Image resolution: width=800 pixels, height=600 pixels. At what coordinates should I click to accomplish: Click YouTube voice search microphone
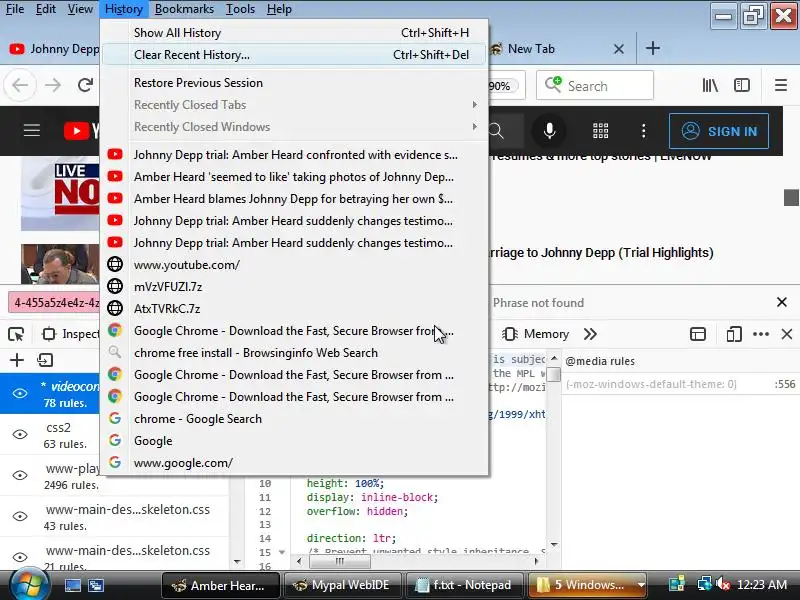click(549, 131)
